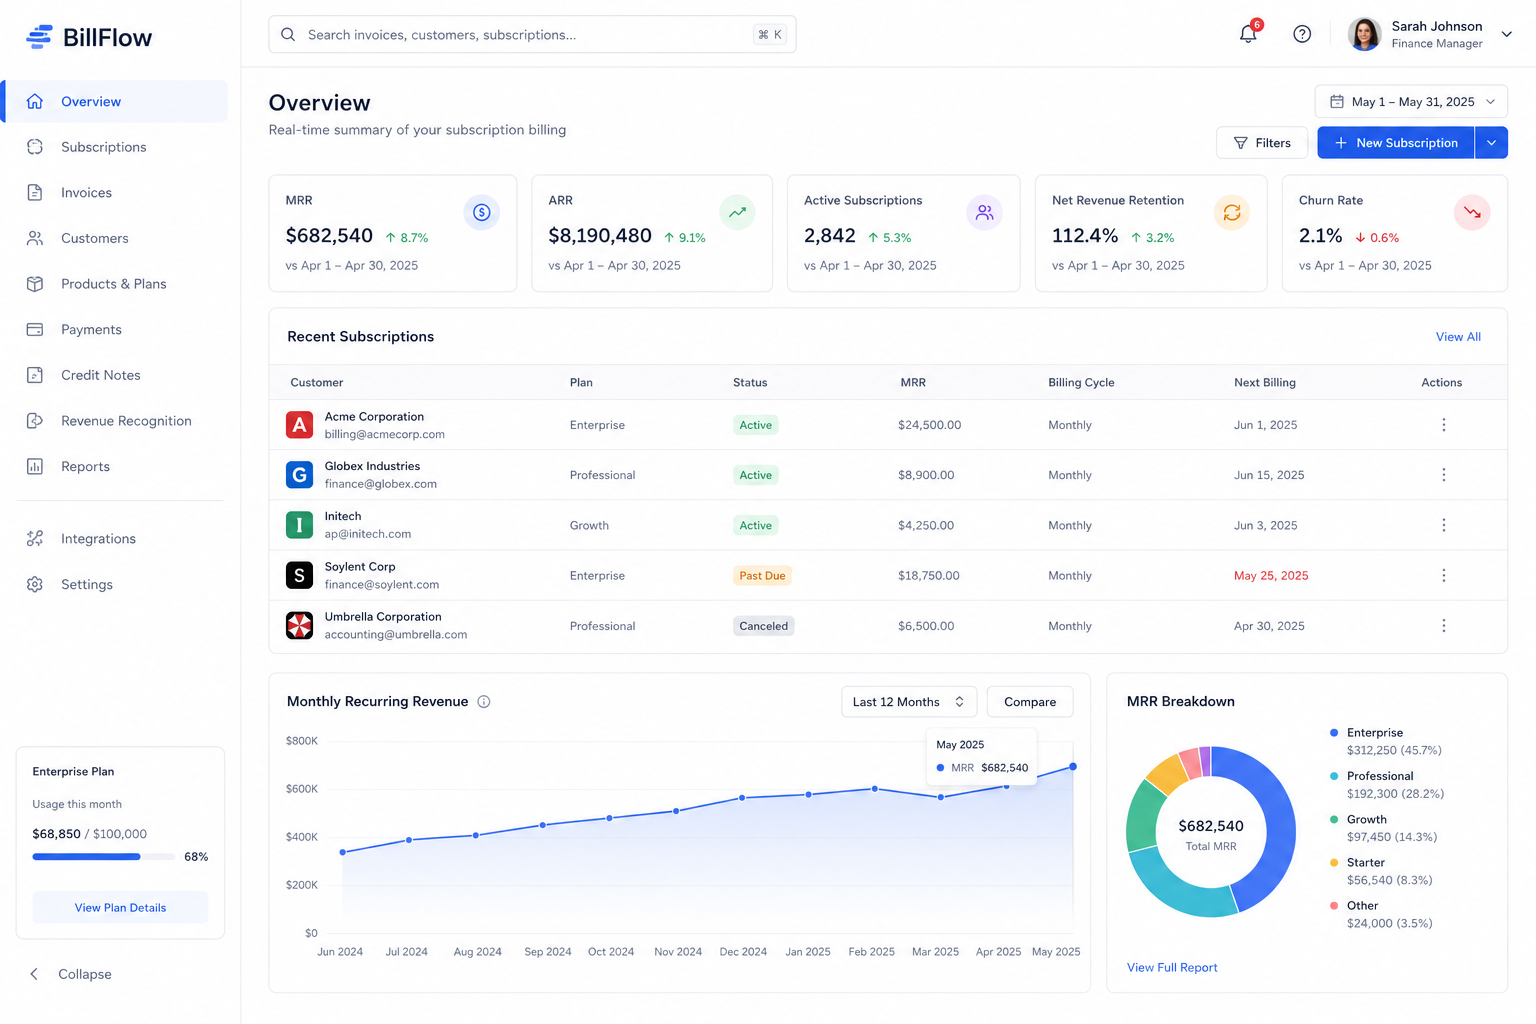Click the Umbrella Corporation logo

click(x=299, y=626)
